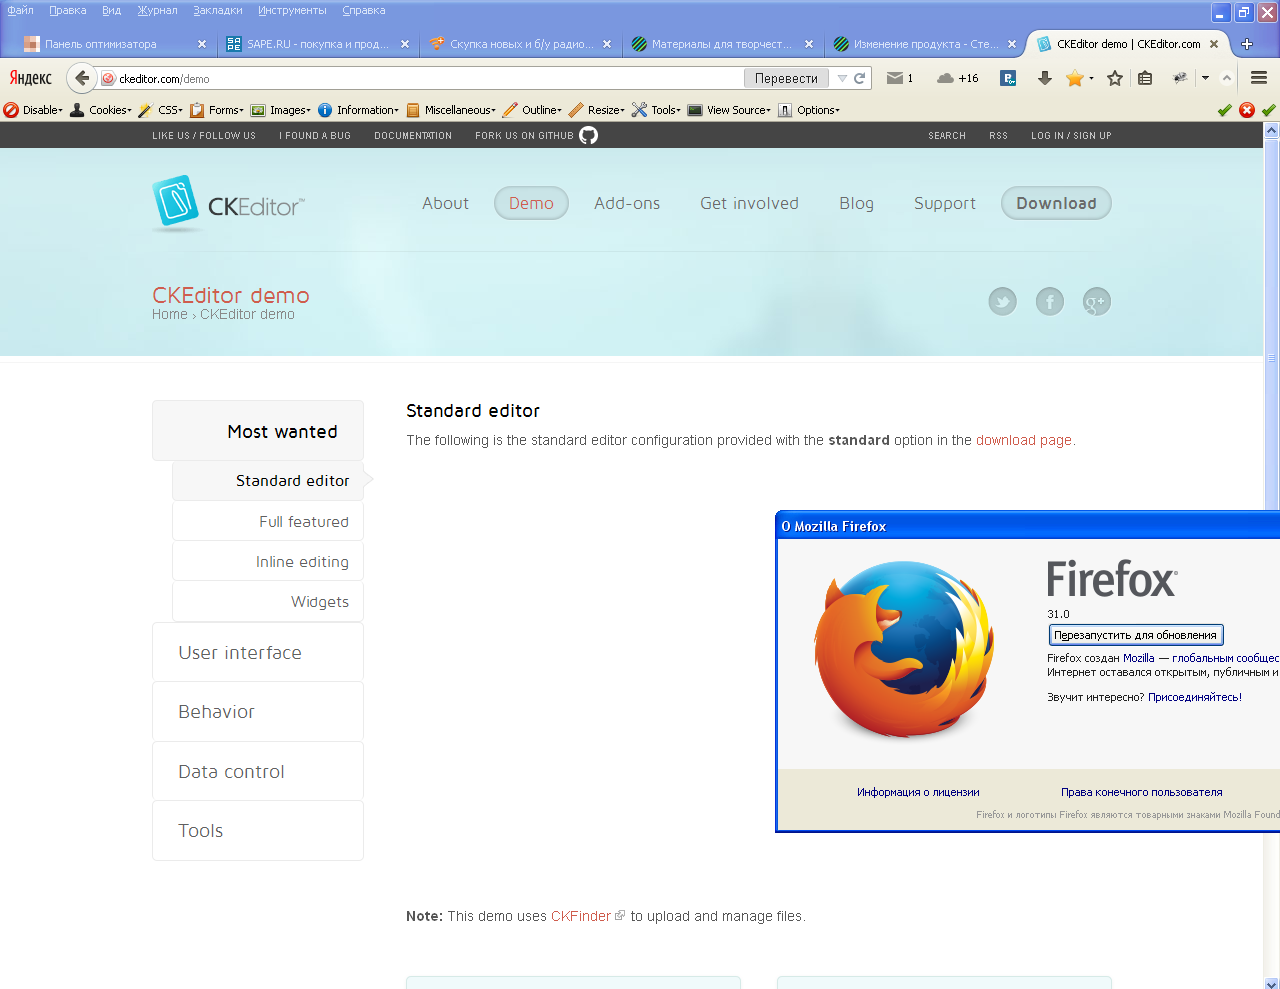This screenshot has height=989, width=1280.
Task: Reload the page with the refresh icon
Action: (x=859, y=78)
